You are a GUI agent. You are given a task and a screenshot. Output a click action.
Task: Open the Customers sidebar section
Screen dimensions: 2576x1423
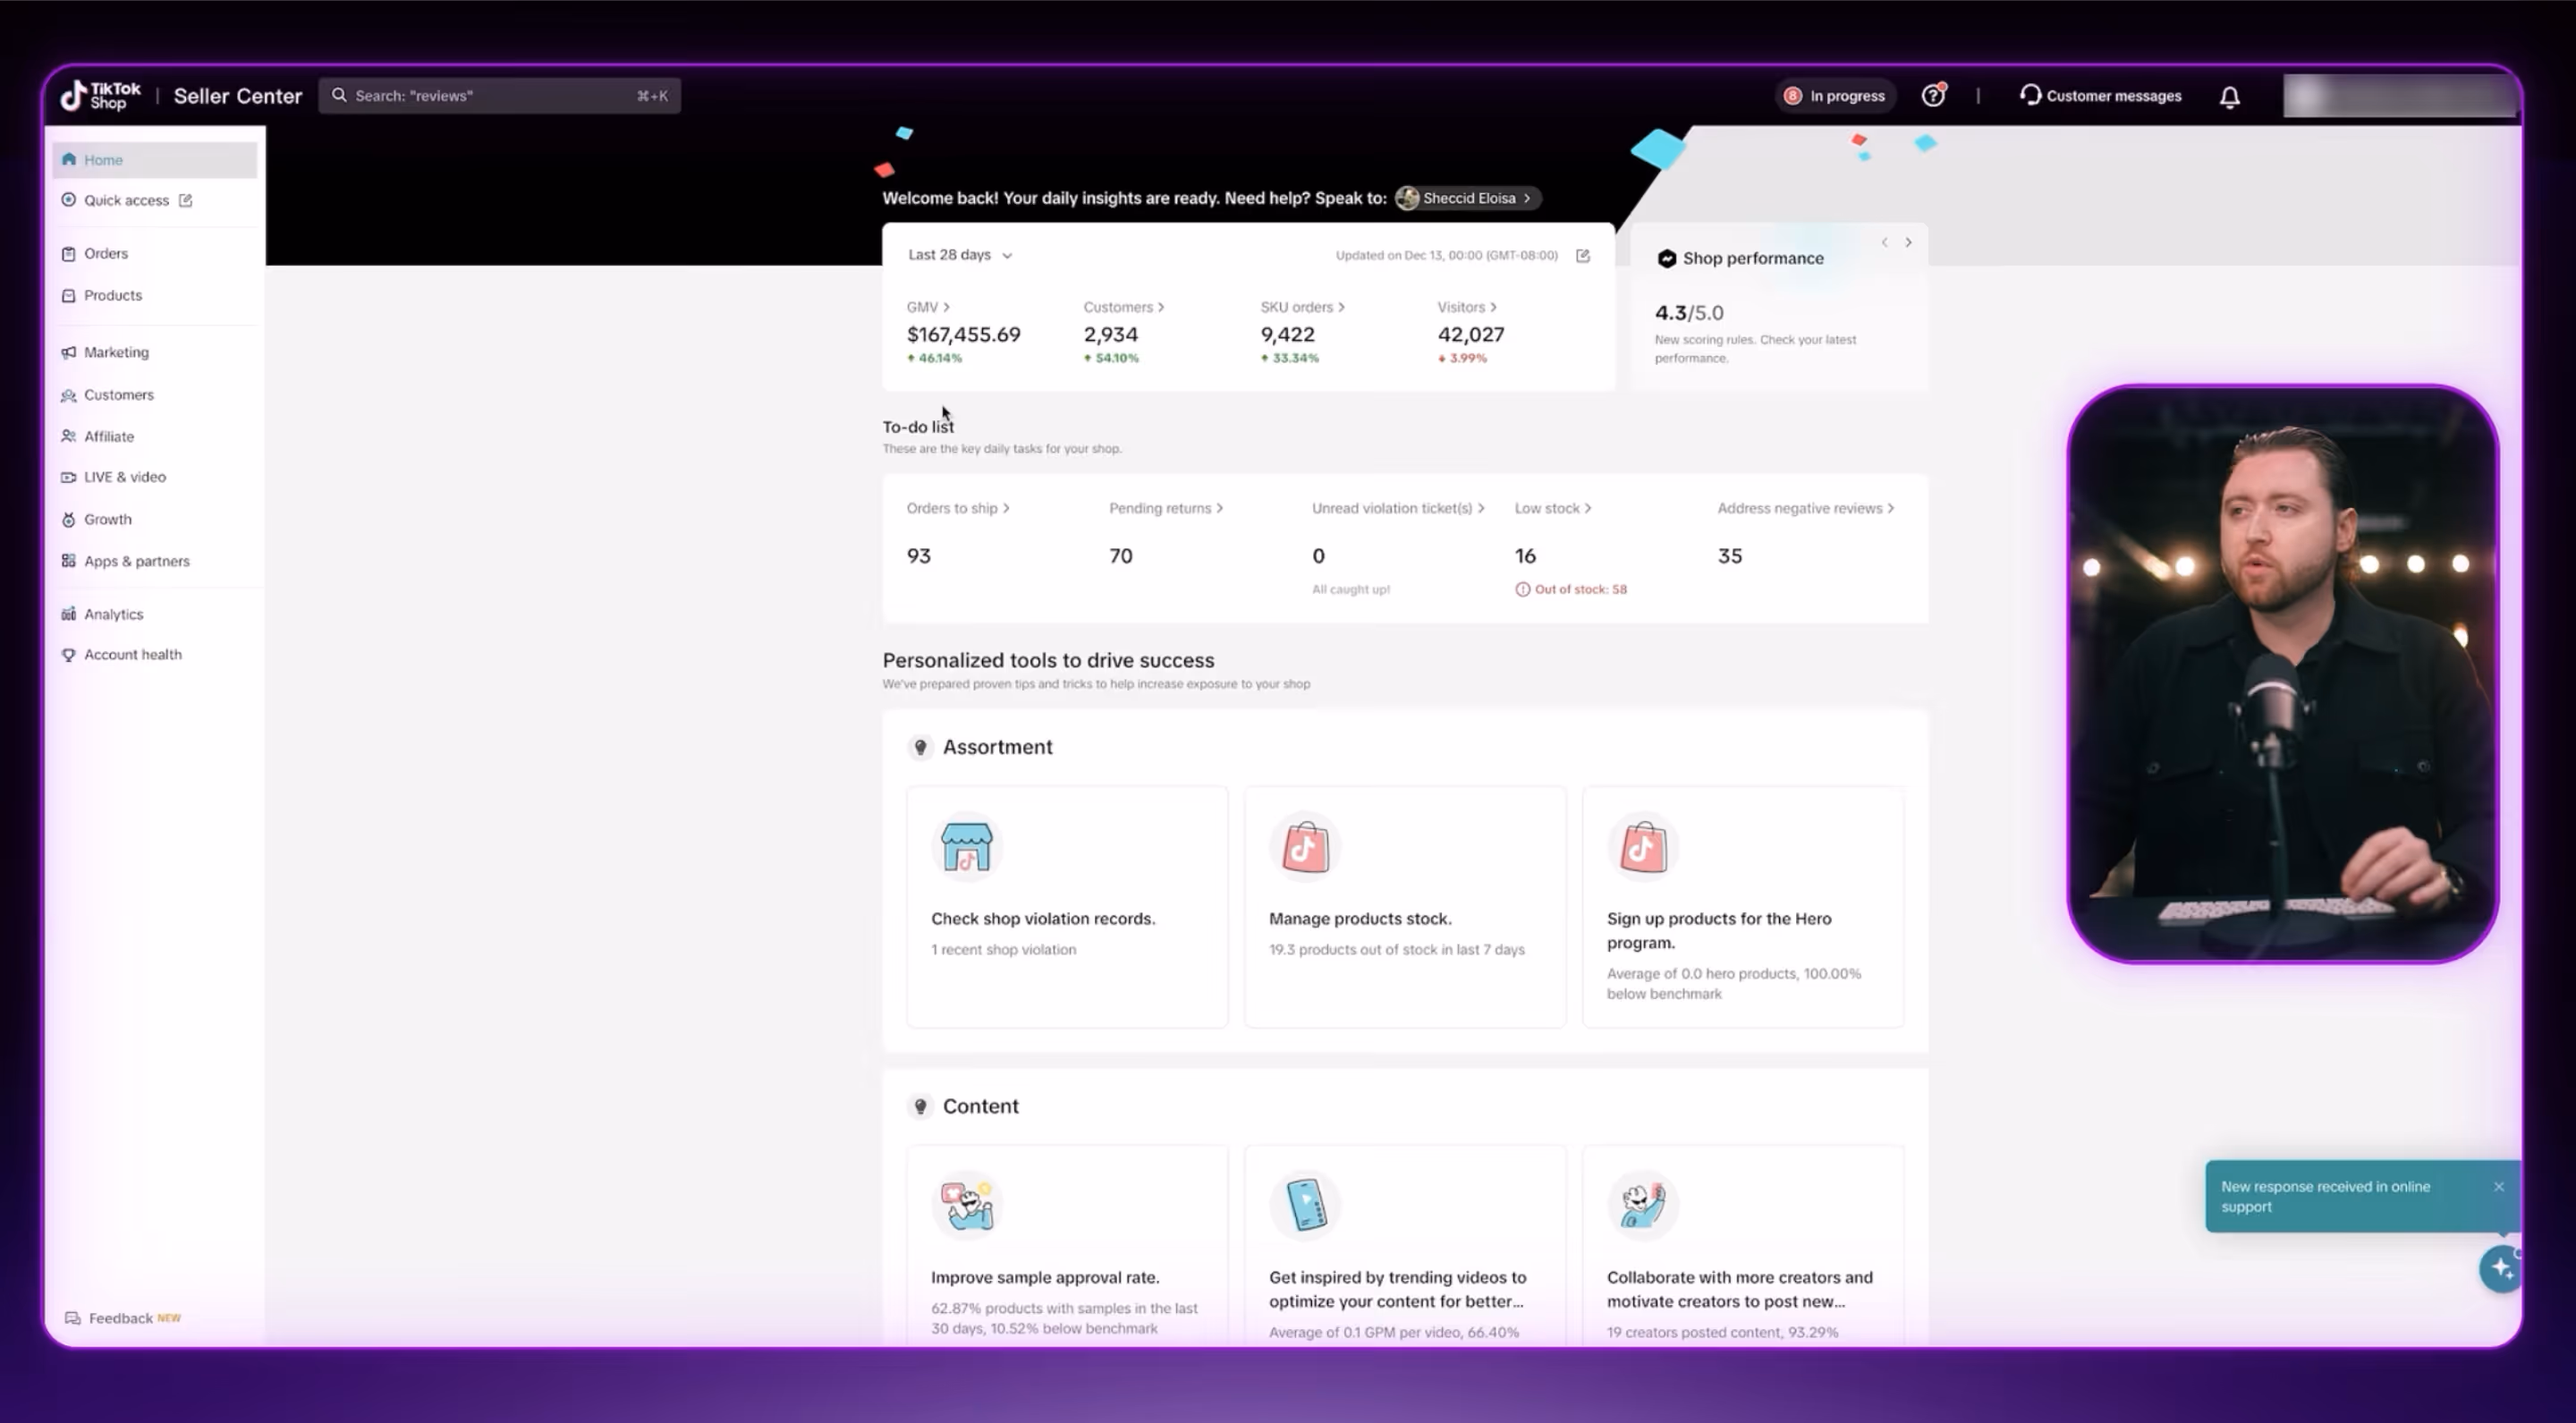point(118,394)
